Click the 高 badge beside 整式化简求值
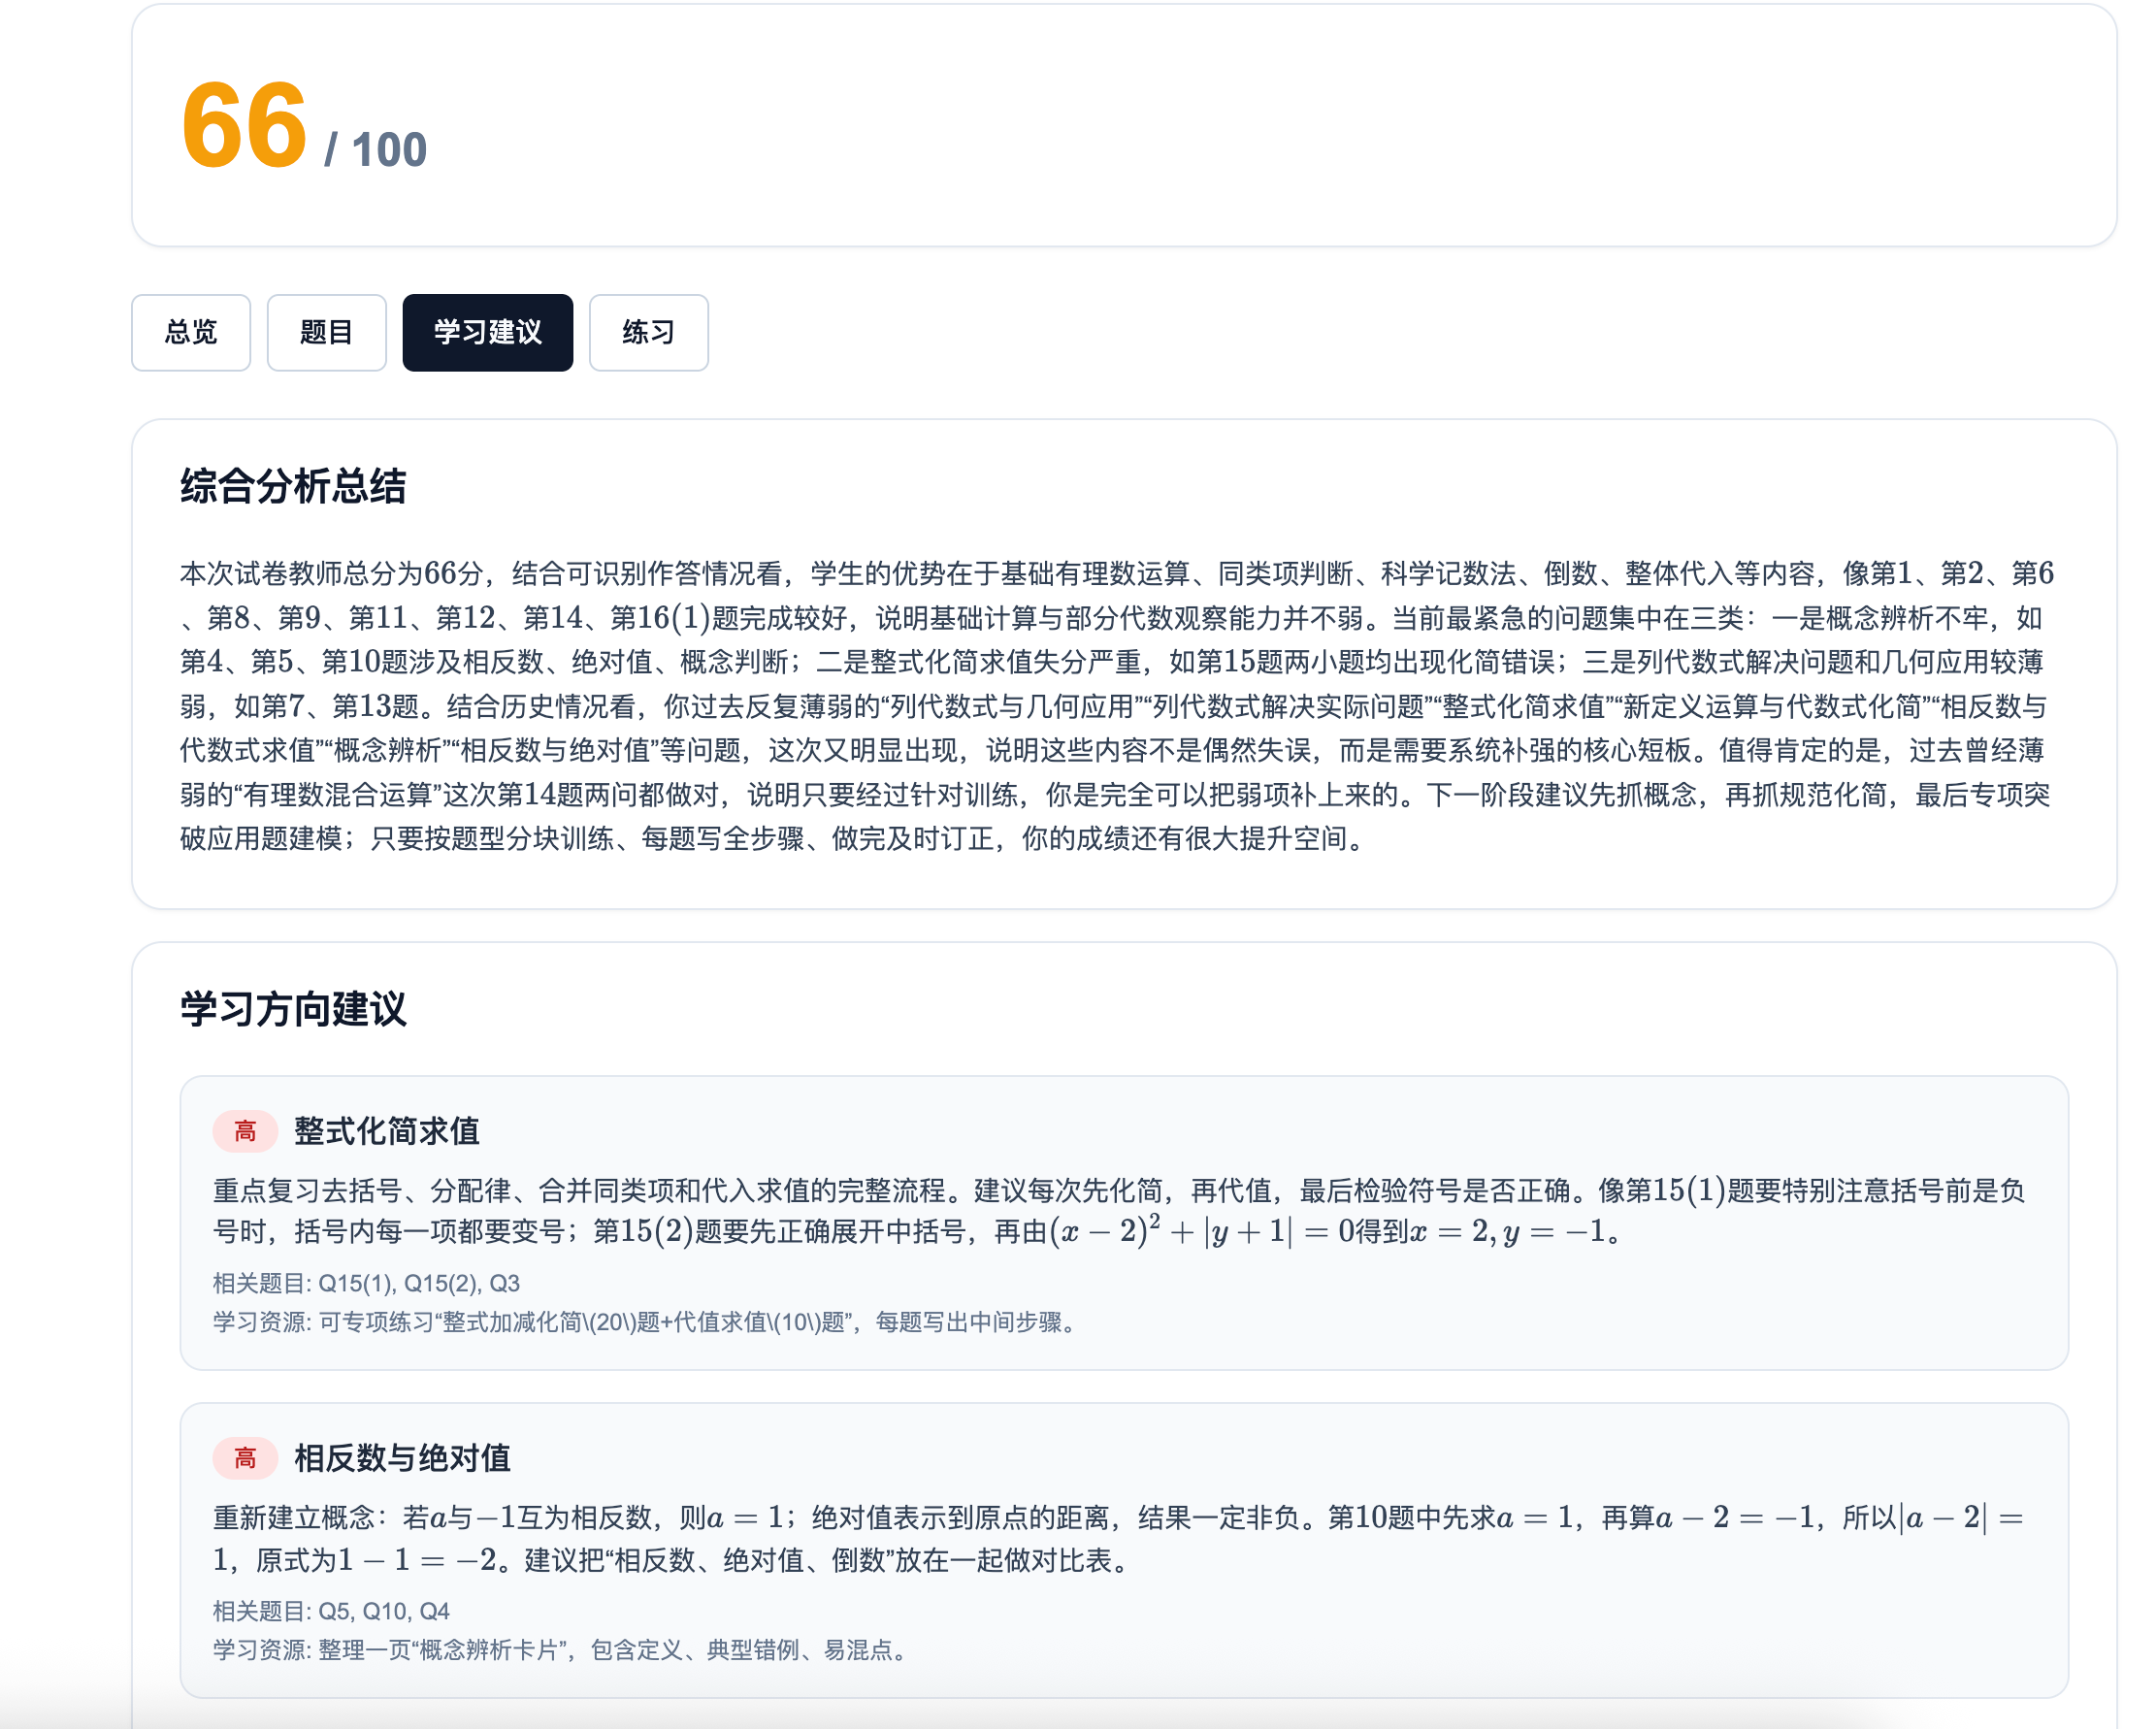Image resolution: width=2156 pixels, height=1729 pixels. click(245, 1131)
